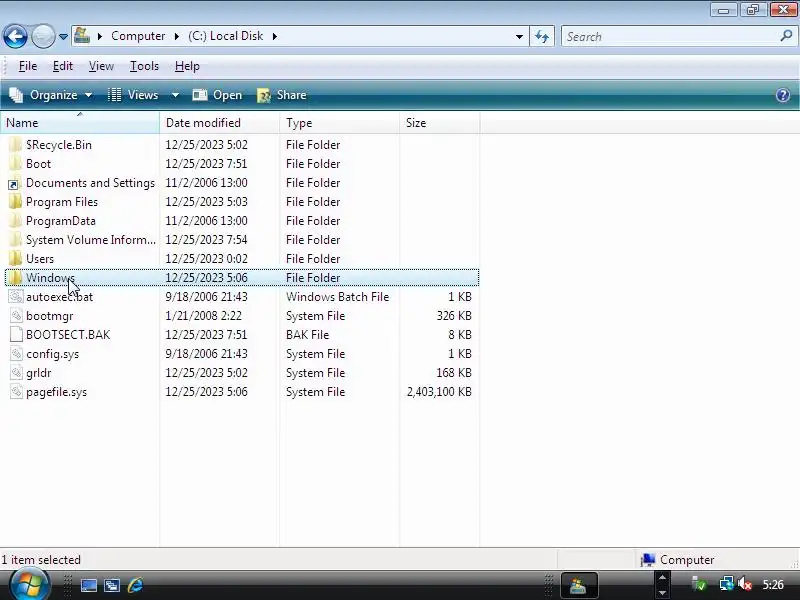
Task: Click the taskbar clock showing 5:26
Action: click(773, 585)
